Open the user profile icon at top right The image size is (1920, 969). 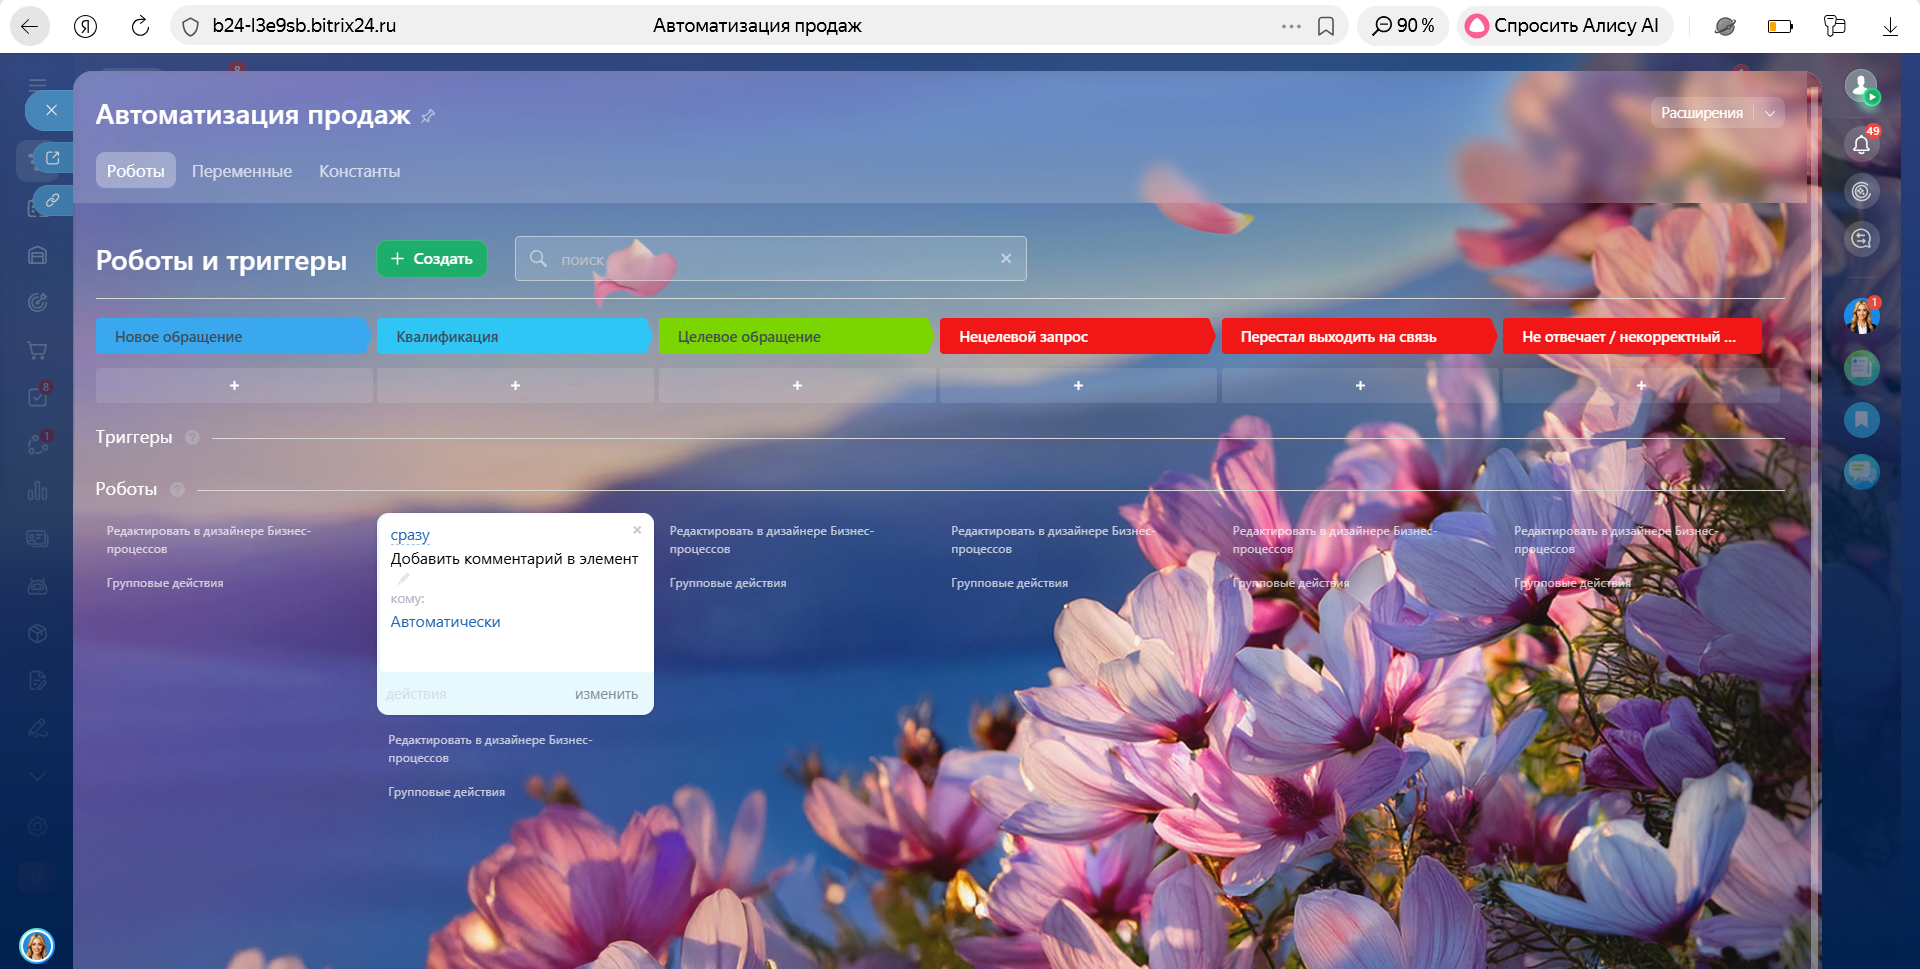point(1861,86)
